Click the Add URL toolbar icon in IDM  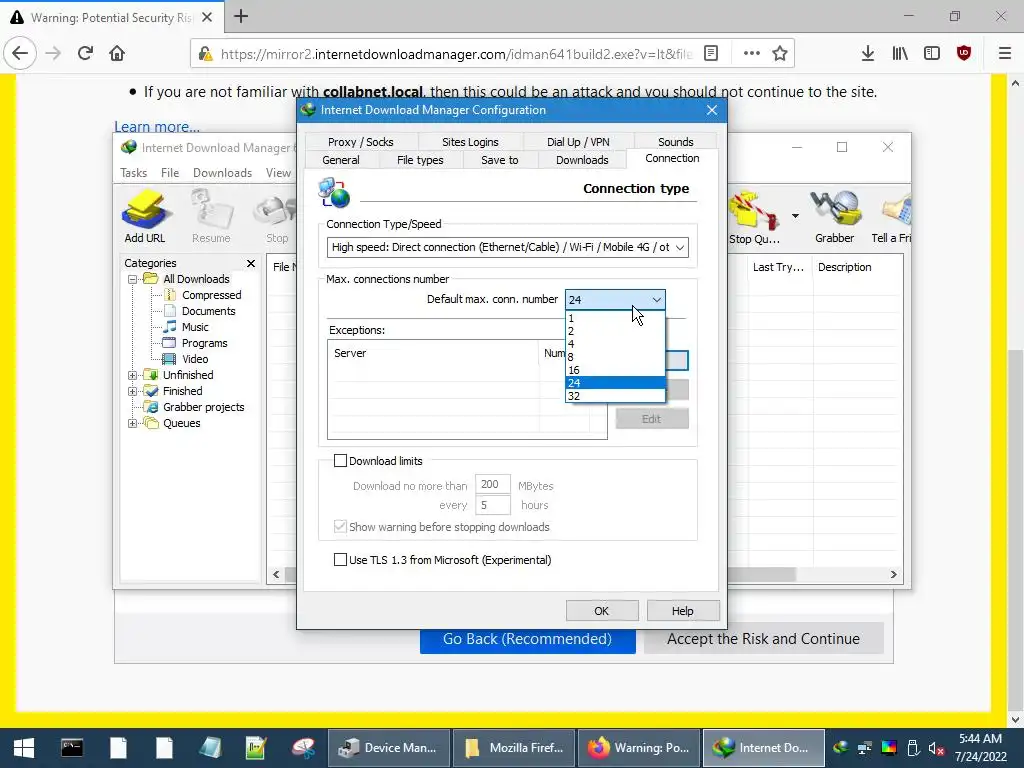[145, 217]
